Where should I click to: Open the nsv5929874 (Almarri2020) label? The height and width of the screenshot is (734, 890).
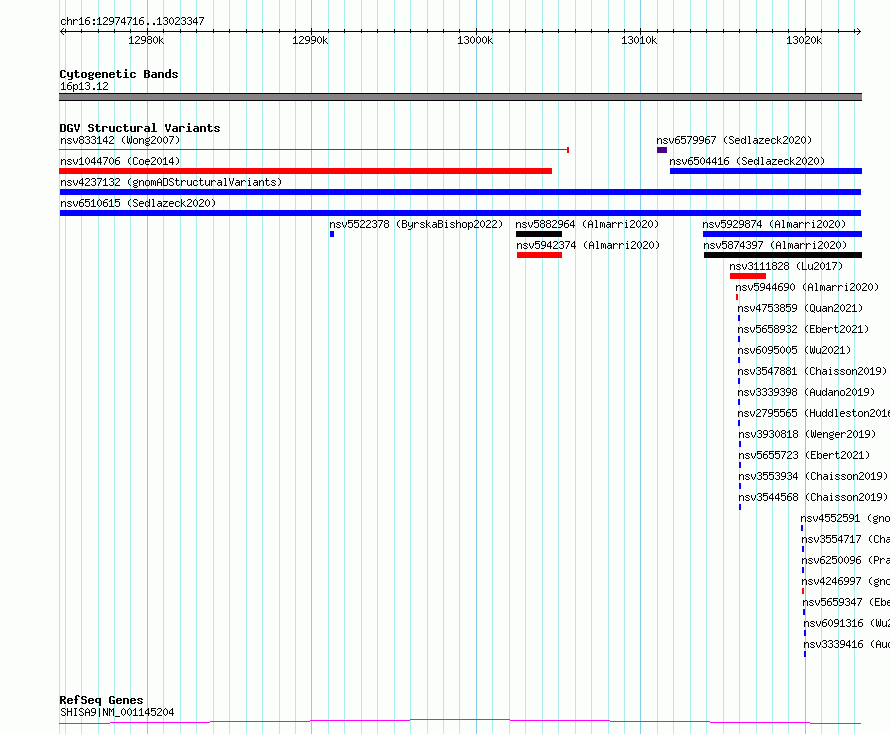pos(774,224)
